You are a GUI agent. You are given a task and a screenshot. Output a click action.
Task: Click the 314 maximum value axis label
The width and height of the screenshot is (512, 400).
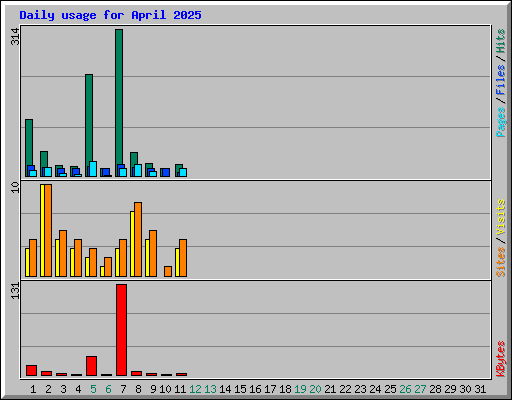(15, 36)
